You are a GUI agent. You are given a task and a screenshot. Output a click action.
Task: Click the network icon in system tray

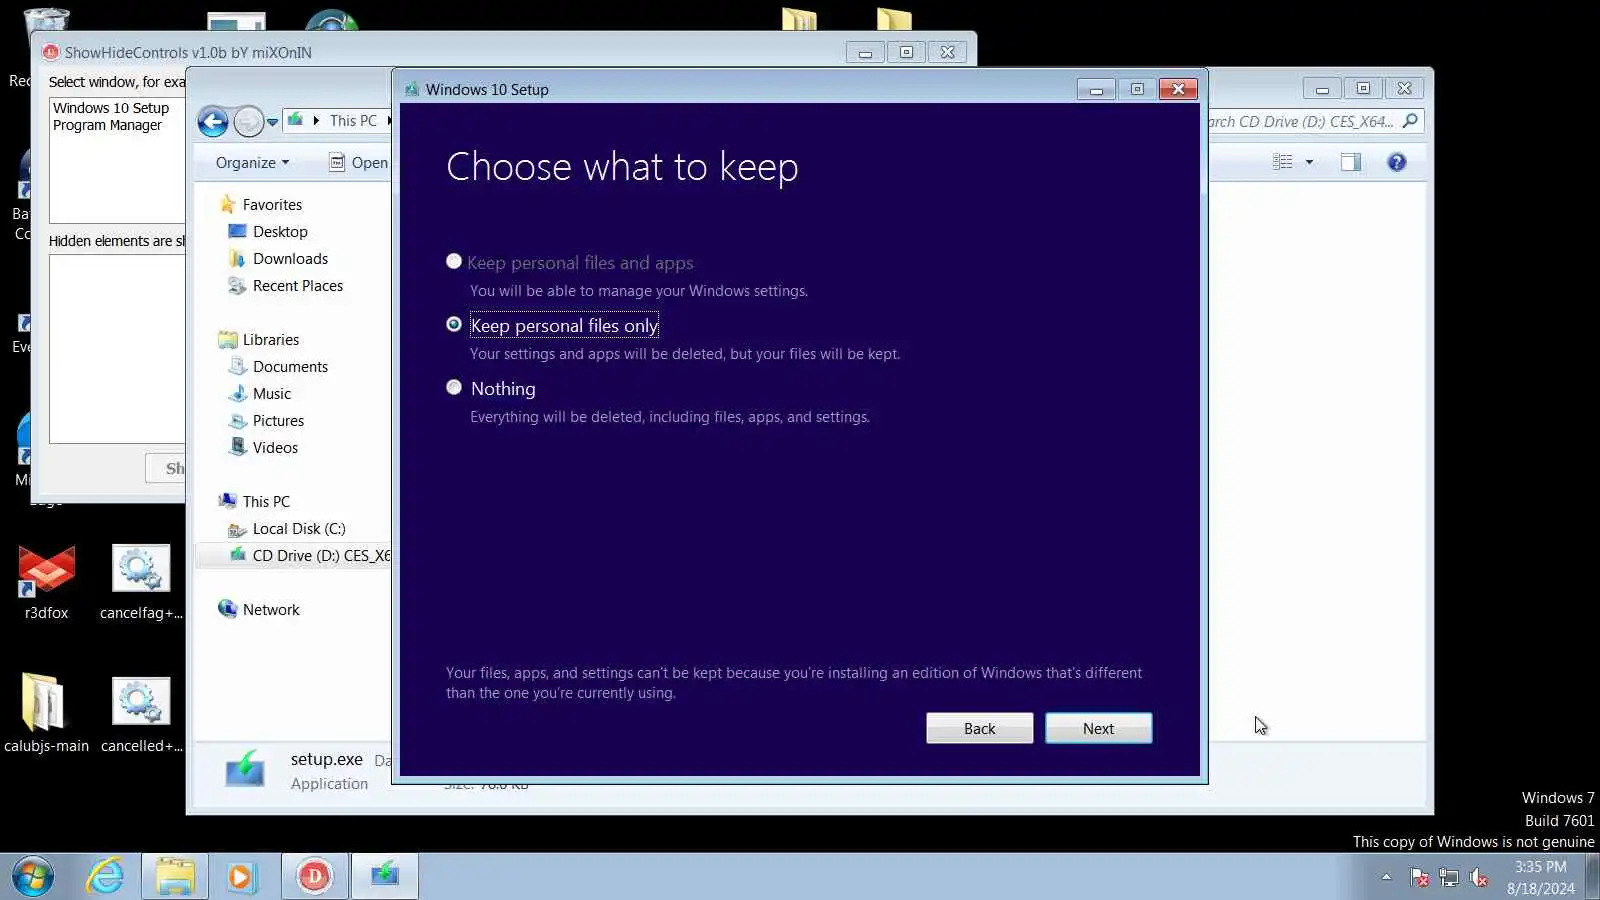point(1449,878)
